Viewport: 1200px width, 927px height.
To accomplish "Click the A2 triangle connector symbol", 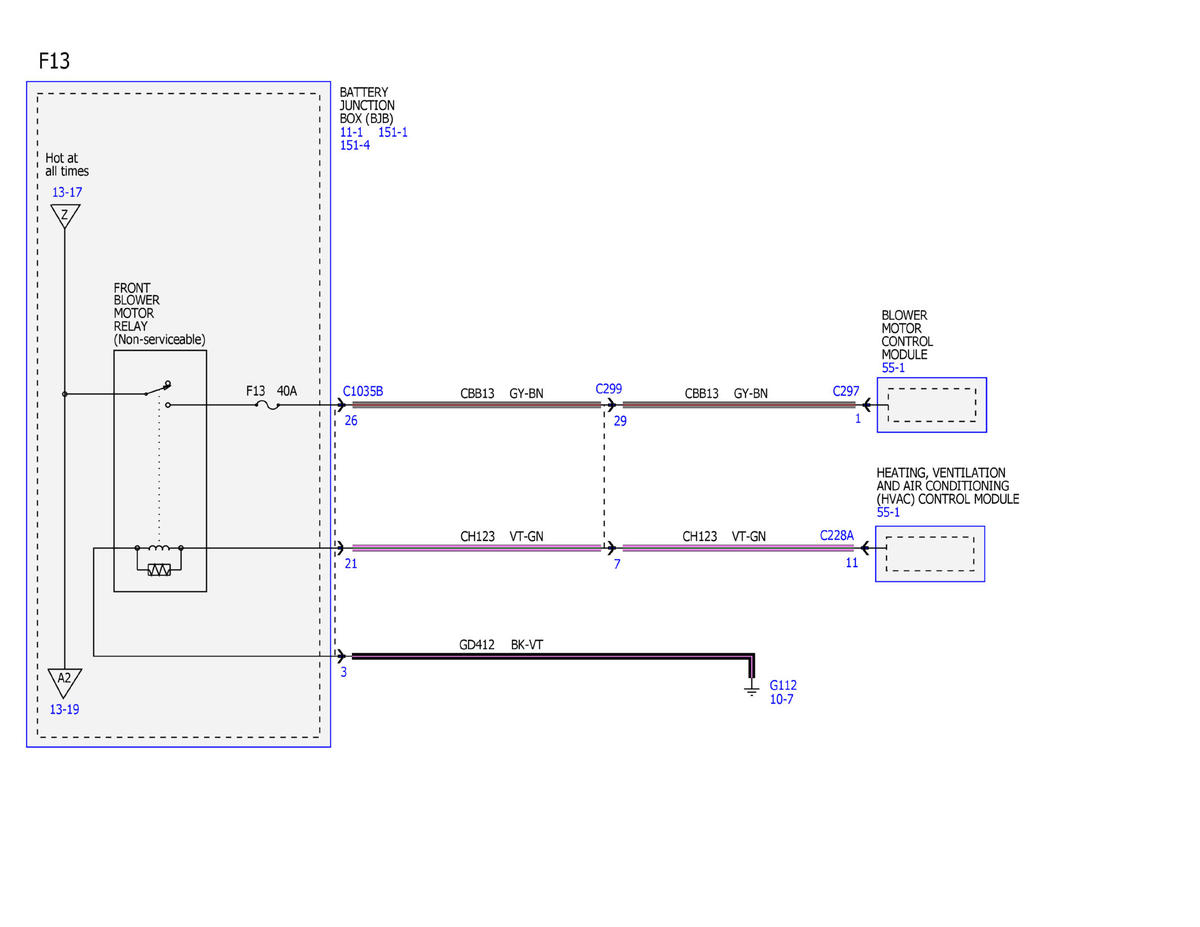I will click(64, 681).
